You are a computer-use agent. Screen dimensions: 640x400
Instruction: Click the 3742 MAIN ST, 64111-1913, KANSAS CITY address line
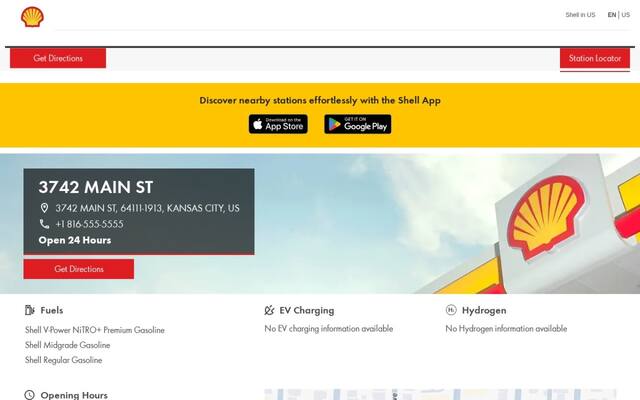(147, 208)
